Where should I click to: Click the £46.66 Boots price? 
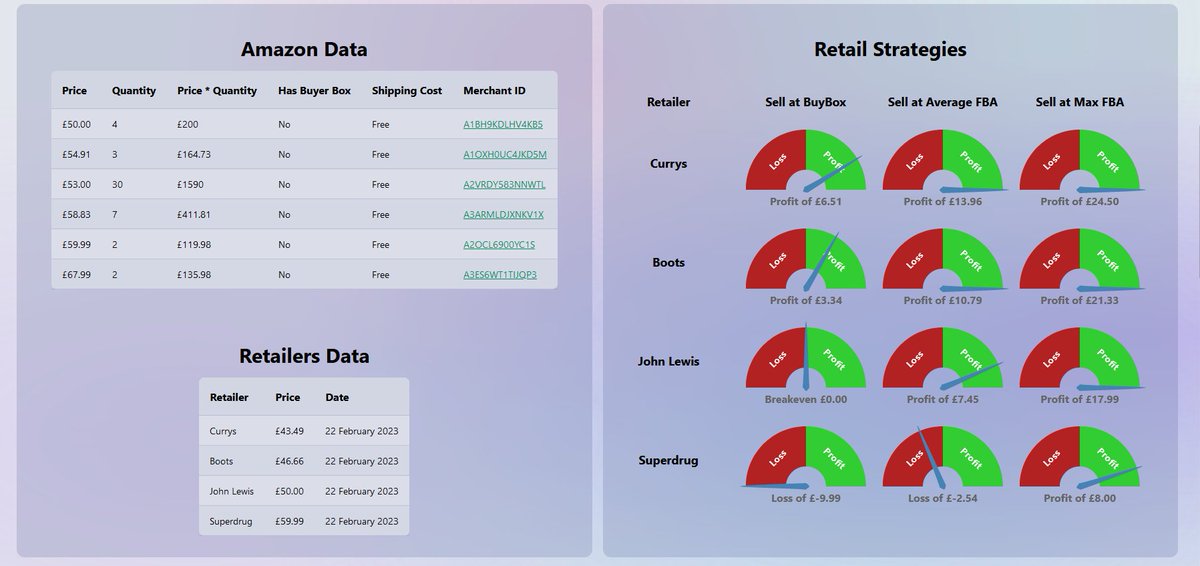click(289, 461)
